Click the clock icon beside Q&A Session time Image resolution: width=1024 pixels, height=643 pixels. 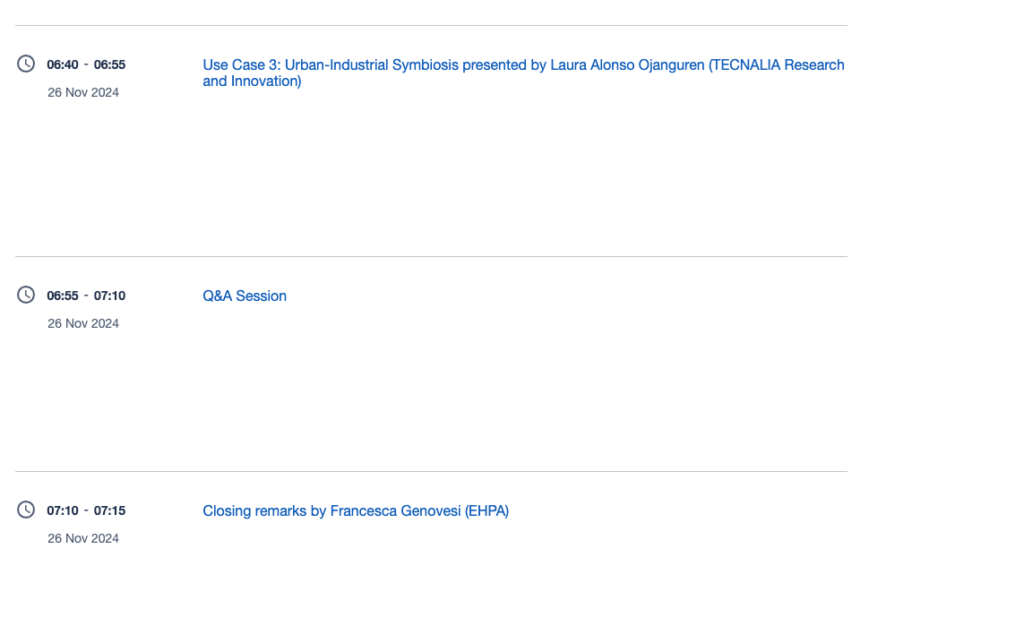coord(26,295)
